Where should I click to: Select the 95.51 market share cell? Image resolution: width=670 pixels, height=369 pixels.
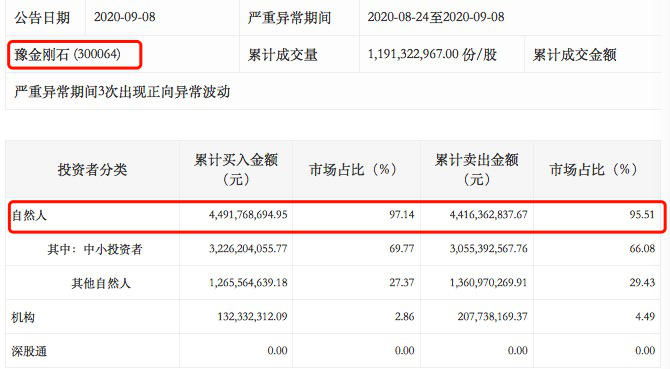642,214
